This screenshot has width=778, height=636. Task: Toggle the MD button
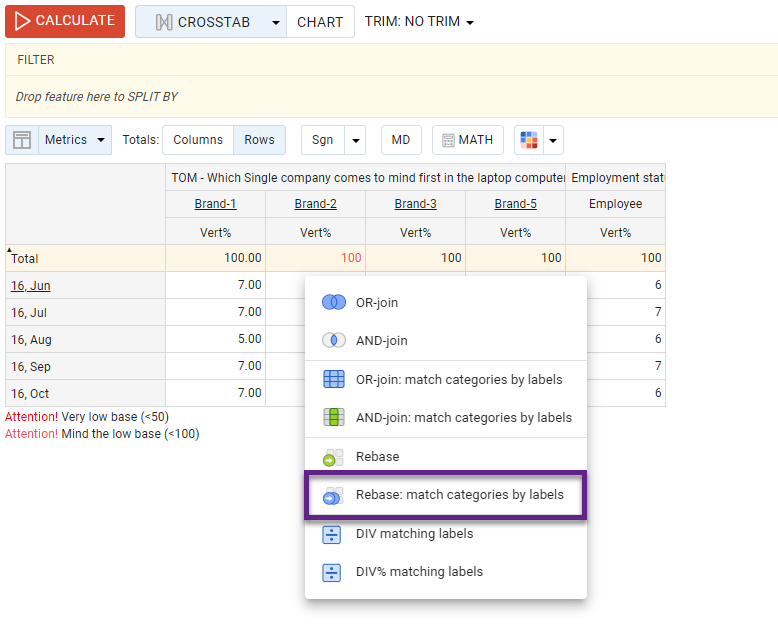click(401, 140)
